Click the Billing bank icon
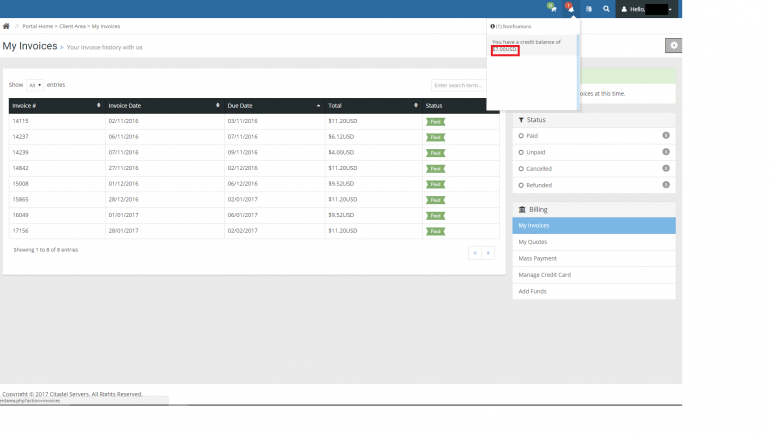 pos(521,209)
